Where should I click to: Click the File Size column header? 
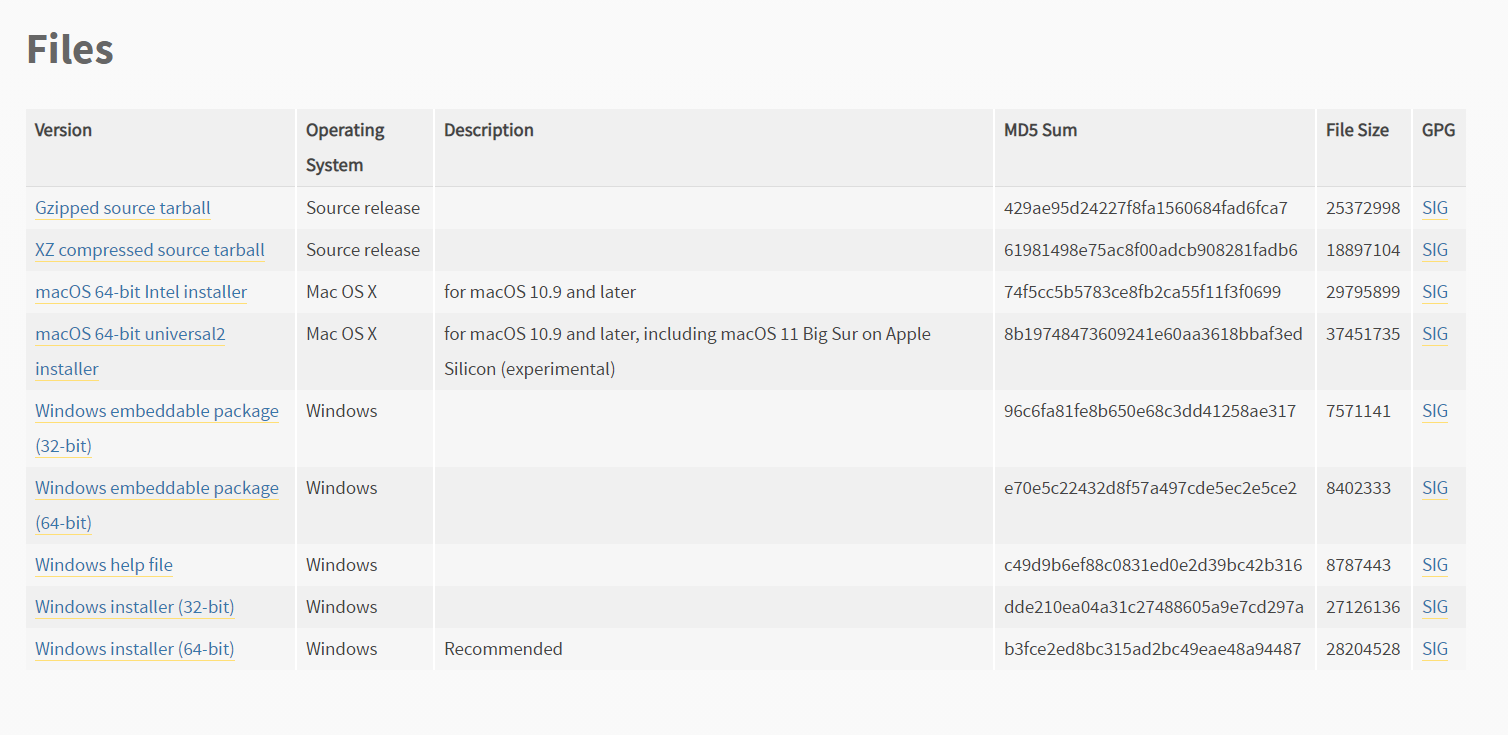point(1357,130)
